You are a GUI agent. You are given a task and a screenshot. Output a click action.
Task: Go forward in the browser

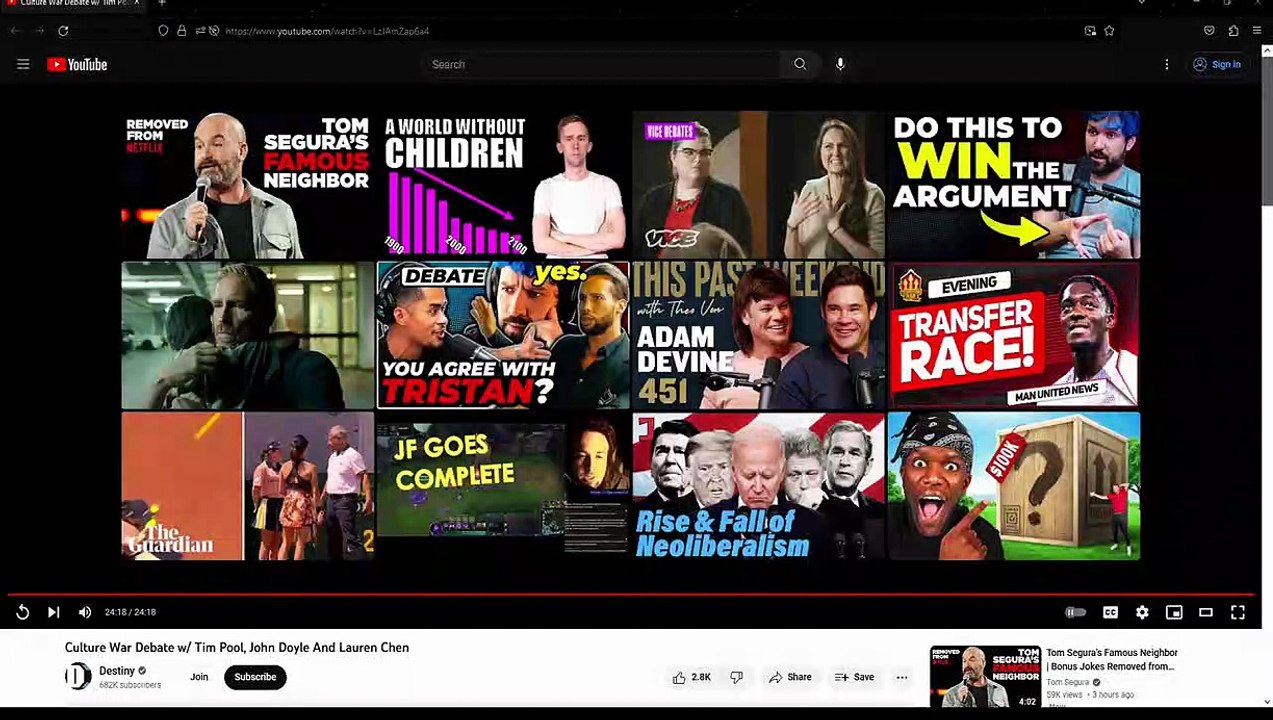click(40, 31)
